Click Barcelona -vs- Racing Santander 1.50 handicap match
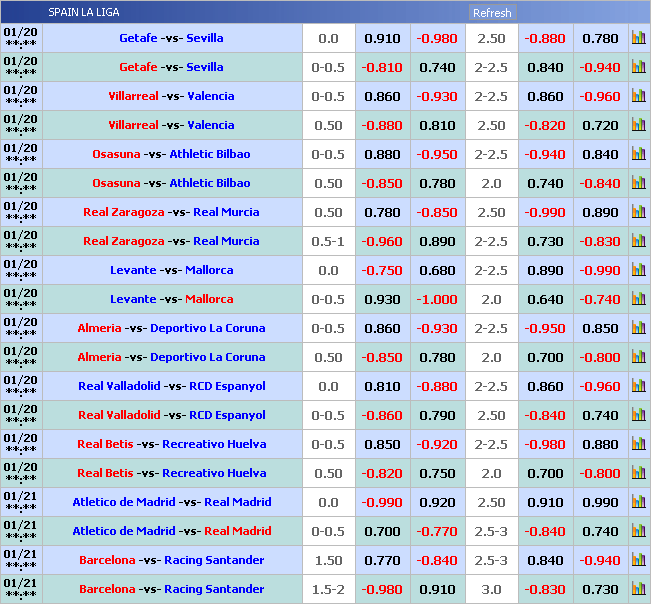 click(x=172, y=561)
